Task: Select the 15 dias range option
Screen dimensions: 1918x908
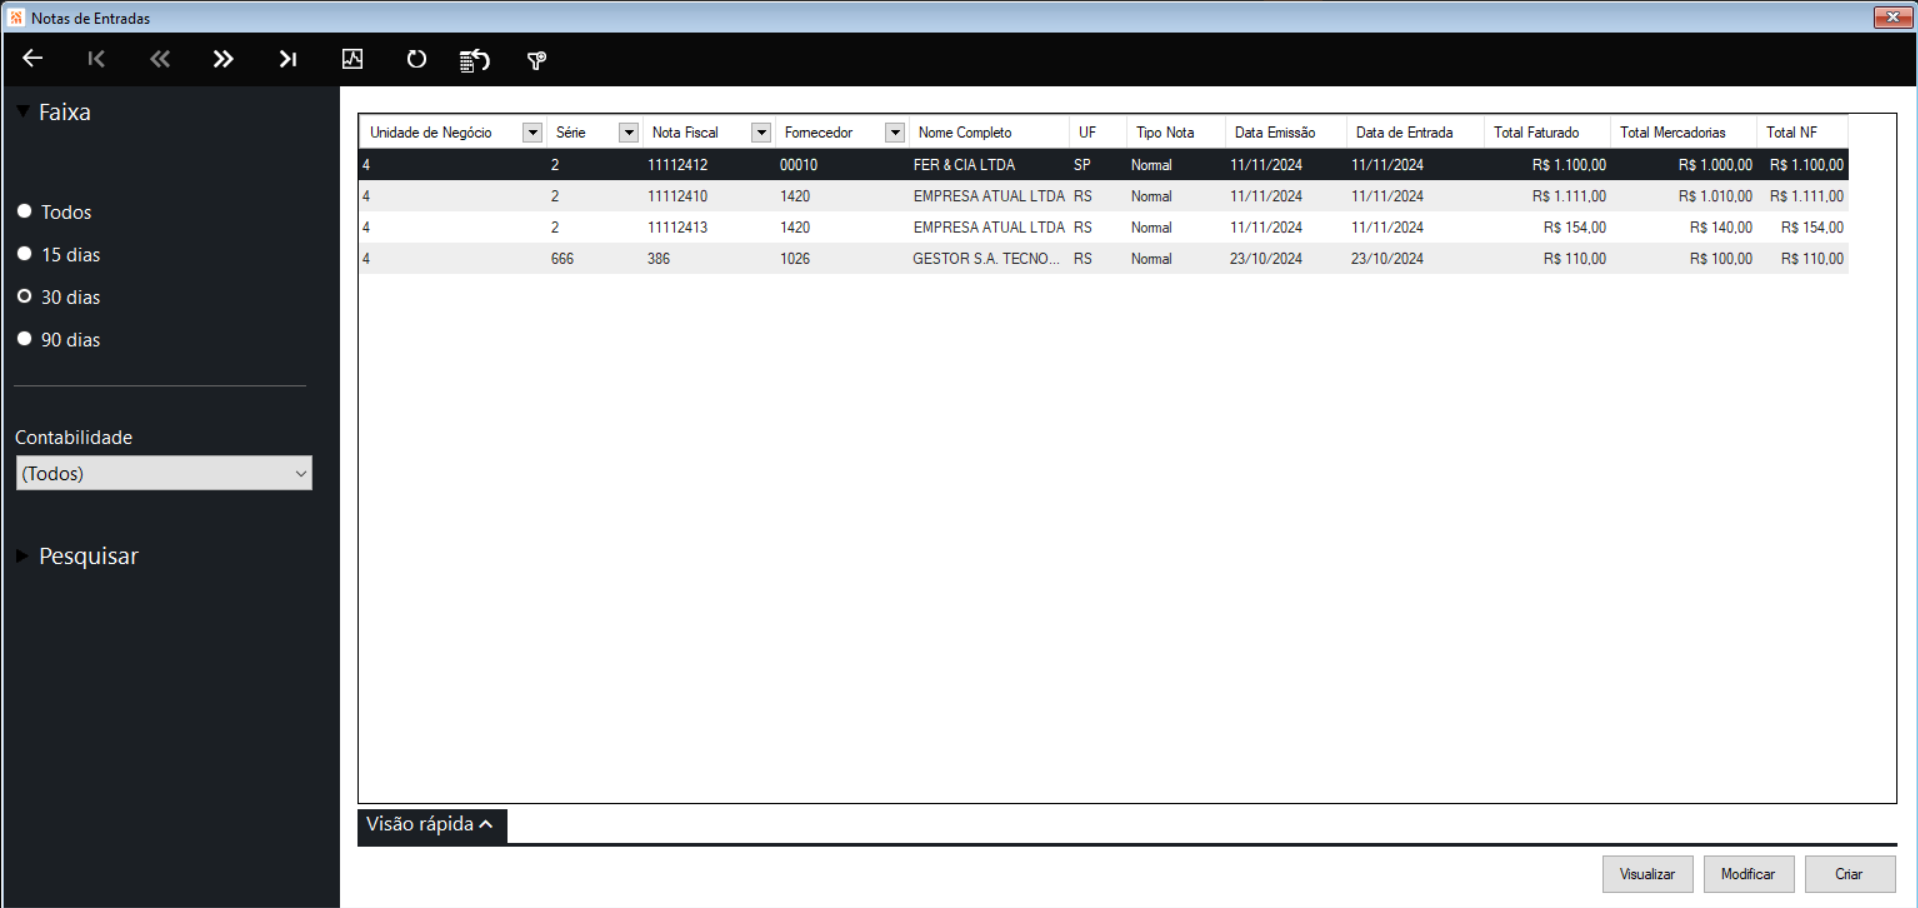Action: tap(25, 254)
